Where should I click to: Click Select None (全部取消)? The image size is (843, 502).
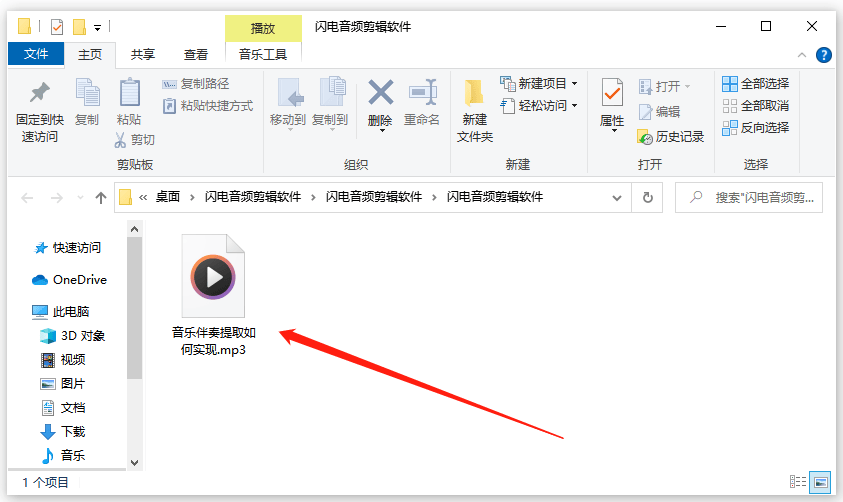(x=755, y=106)
